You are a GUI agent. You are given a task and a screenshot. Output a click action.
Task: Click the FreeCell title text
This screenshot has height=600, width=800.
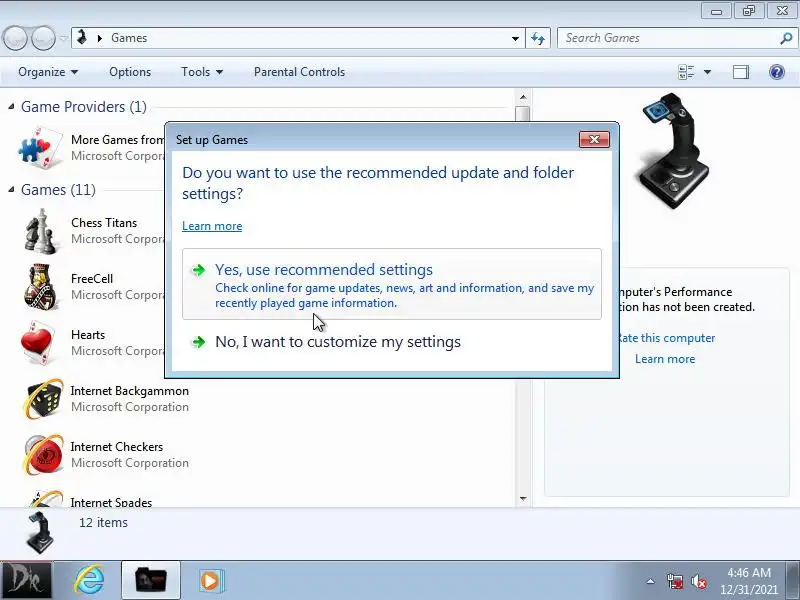tap(92, 279)
